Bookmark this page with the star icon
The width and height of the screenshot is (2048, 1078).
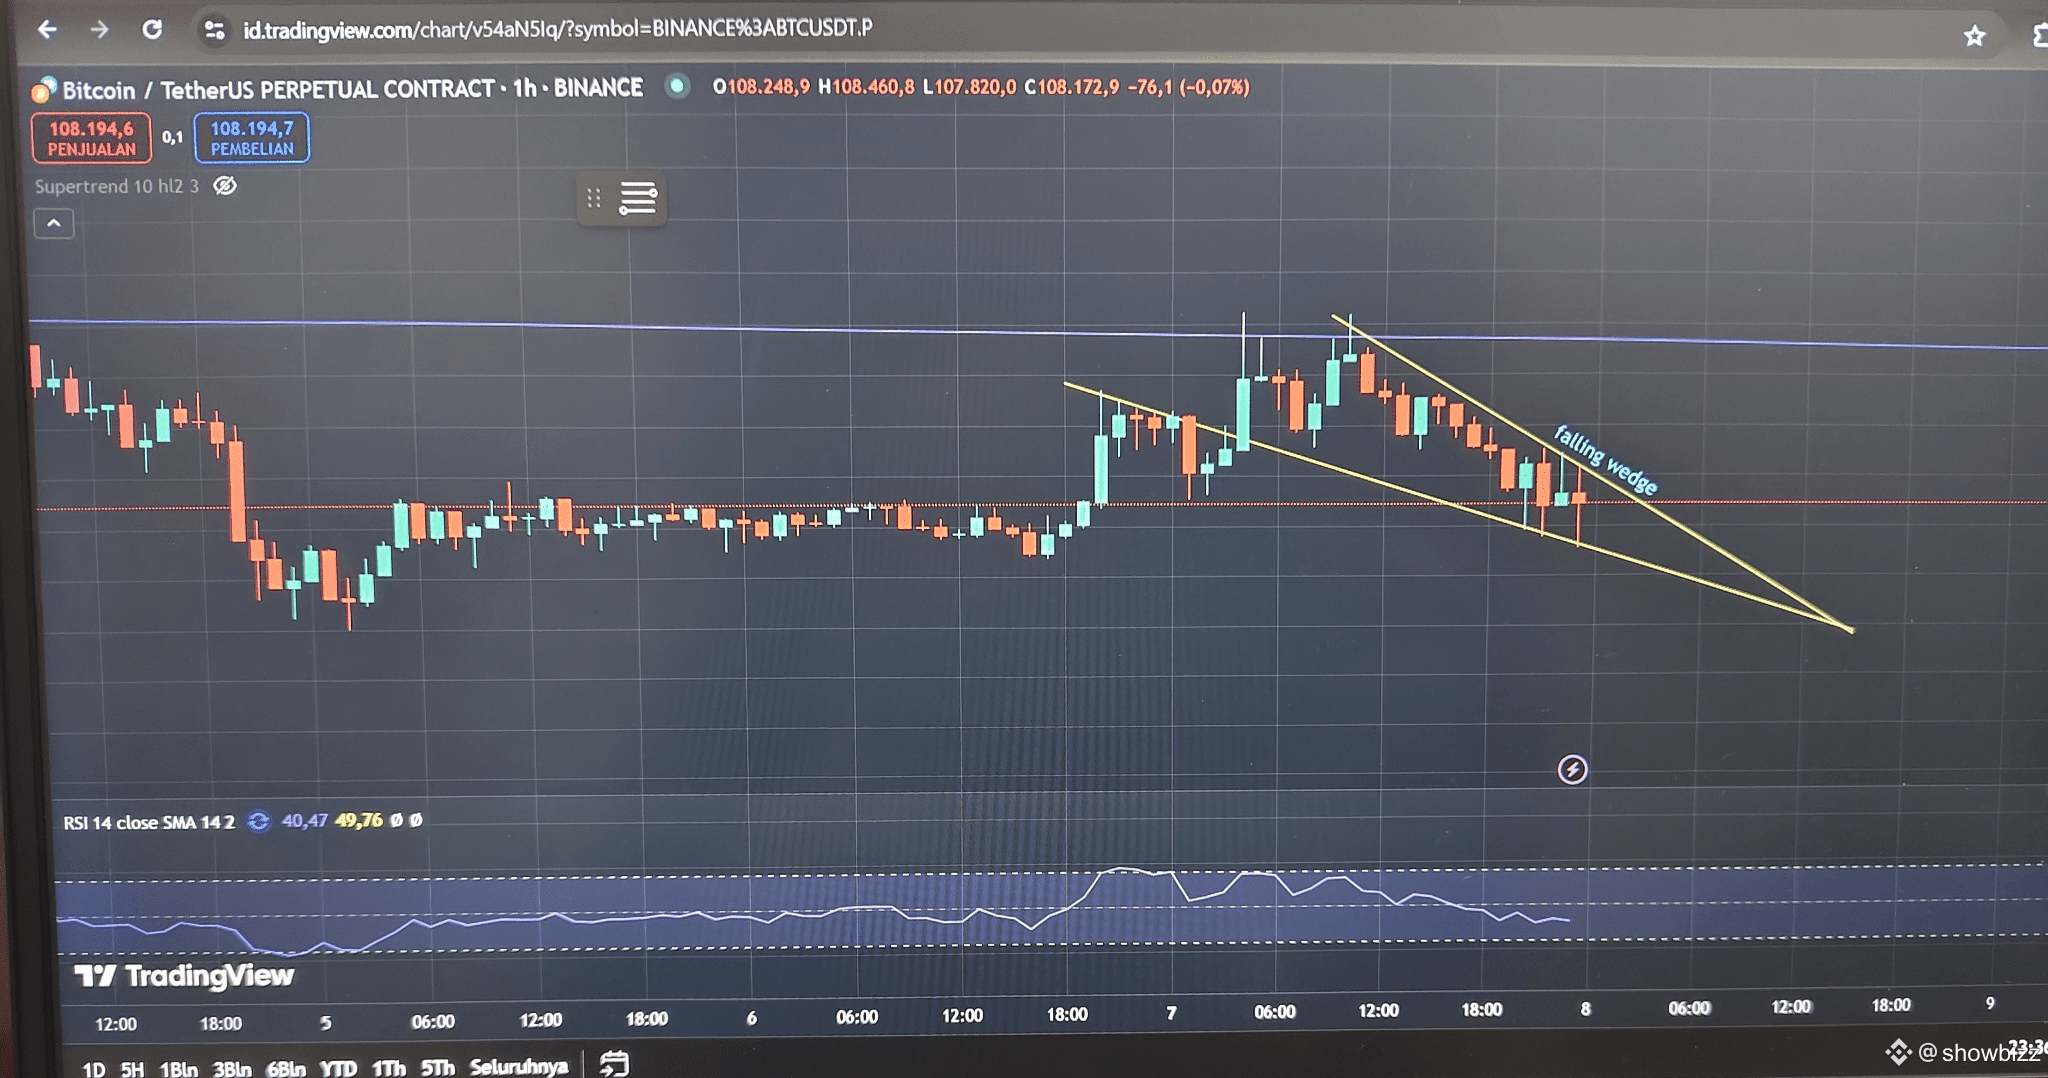point(1974,37)
